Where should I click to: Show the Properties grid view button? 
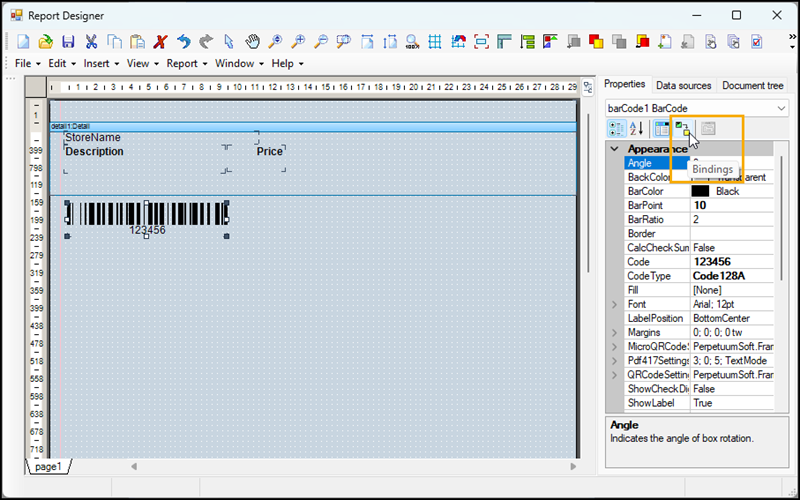662,129
